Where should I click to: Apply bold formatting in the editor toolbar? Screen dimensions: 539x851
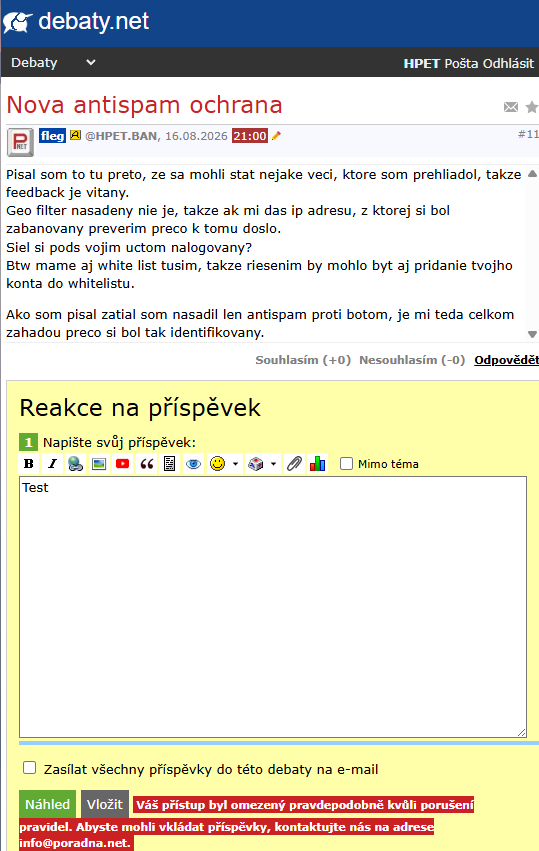click(29, 464)
